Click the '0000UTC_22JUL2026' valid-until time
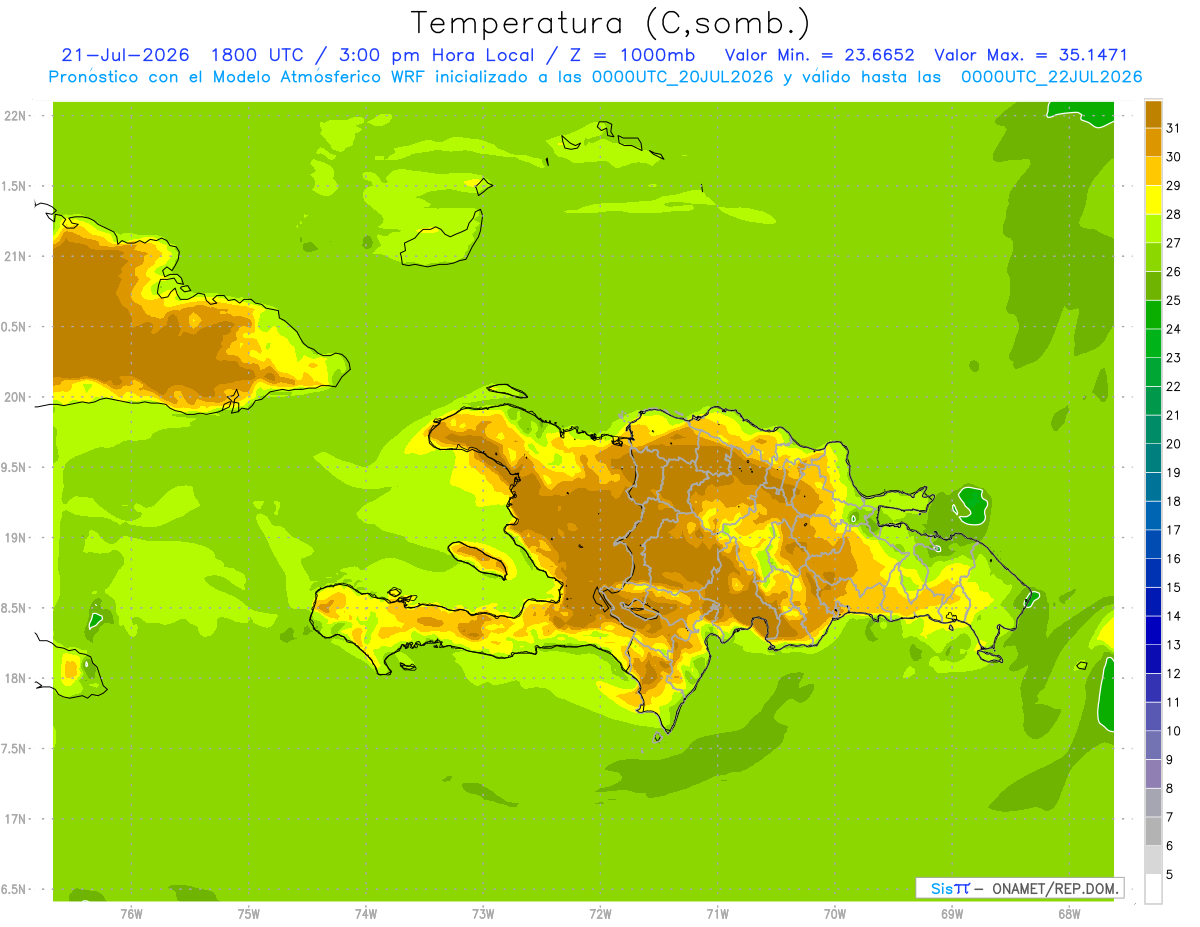Viewport: 1200px width, 927px height. pos(1051,77)
